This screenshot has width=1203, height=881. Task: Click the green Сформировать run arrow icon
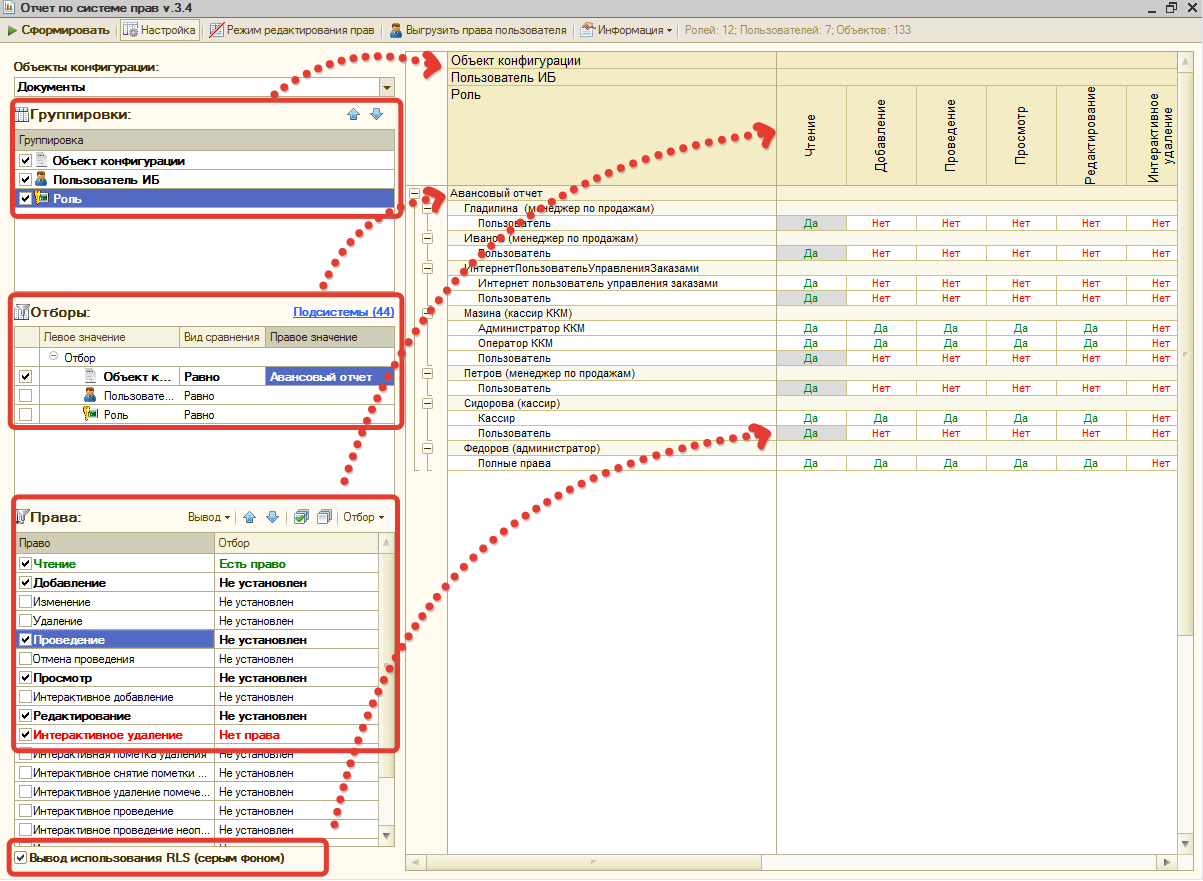pos(12,30)
